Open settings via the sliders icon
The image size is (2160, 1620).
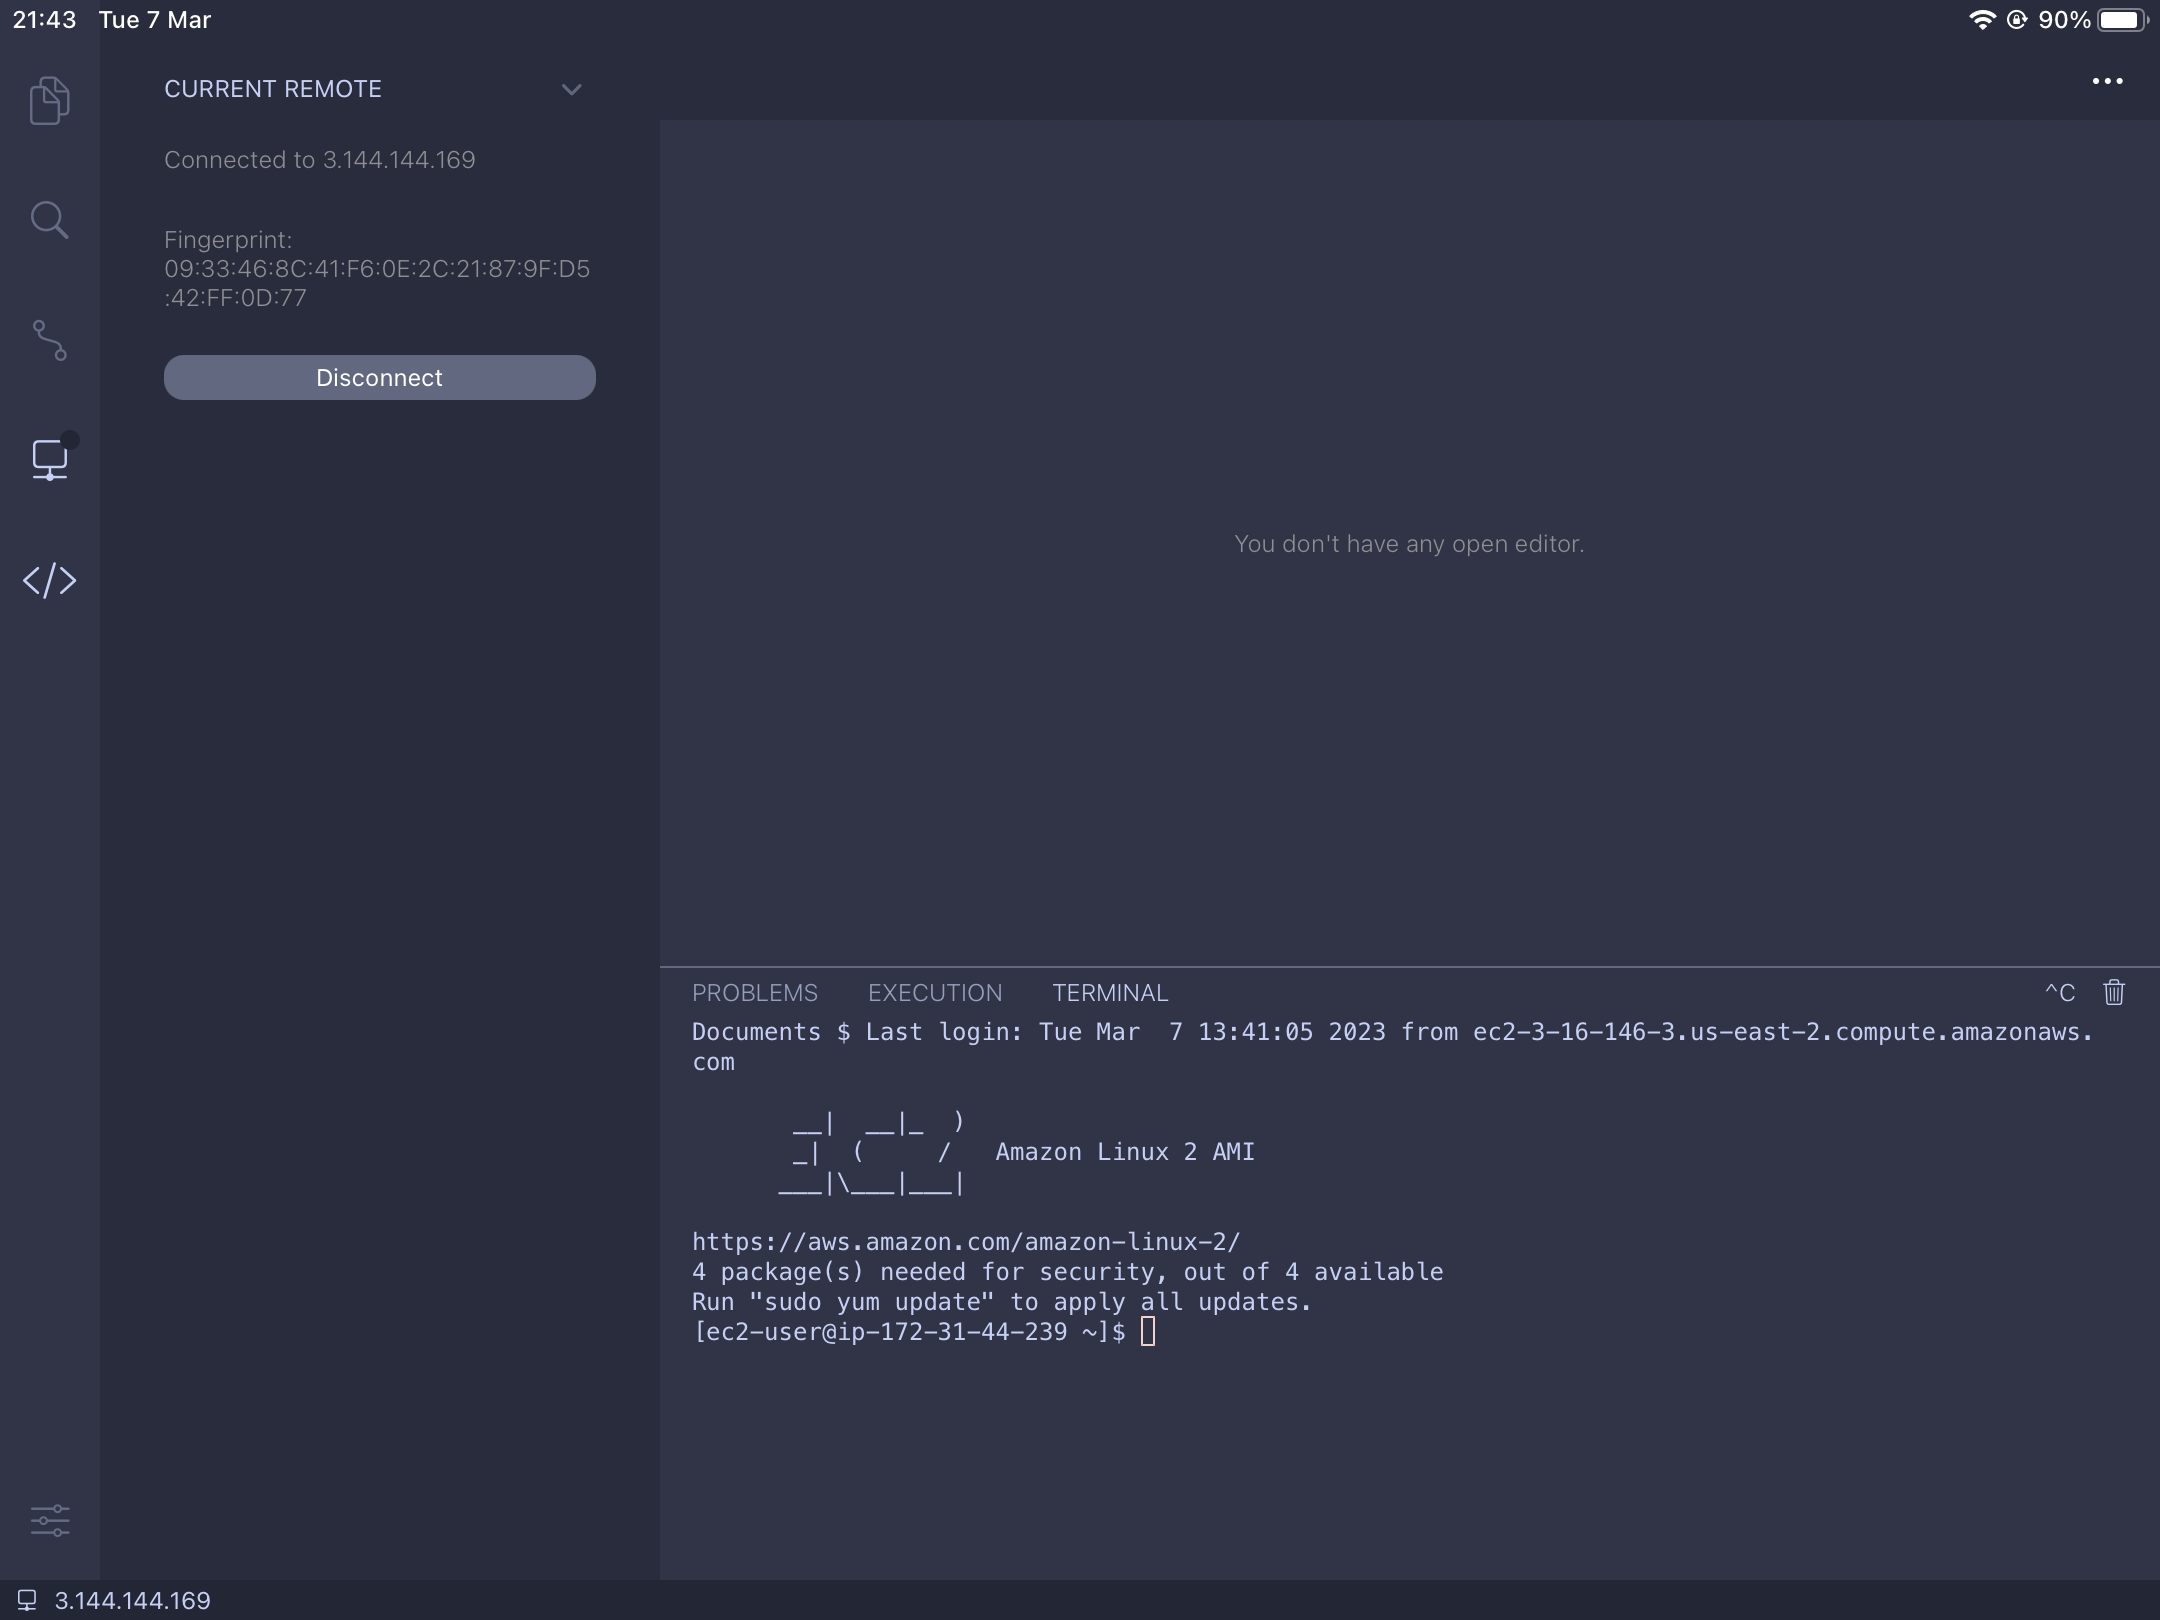[x=49, y=1520]
